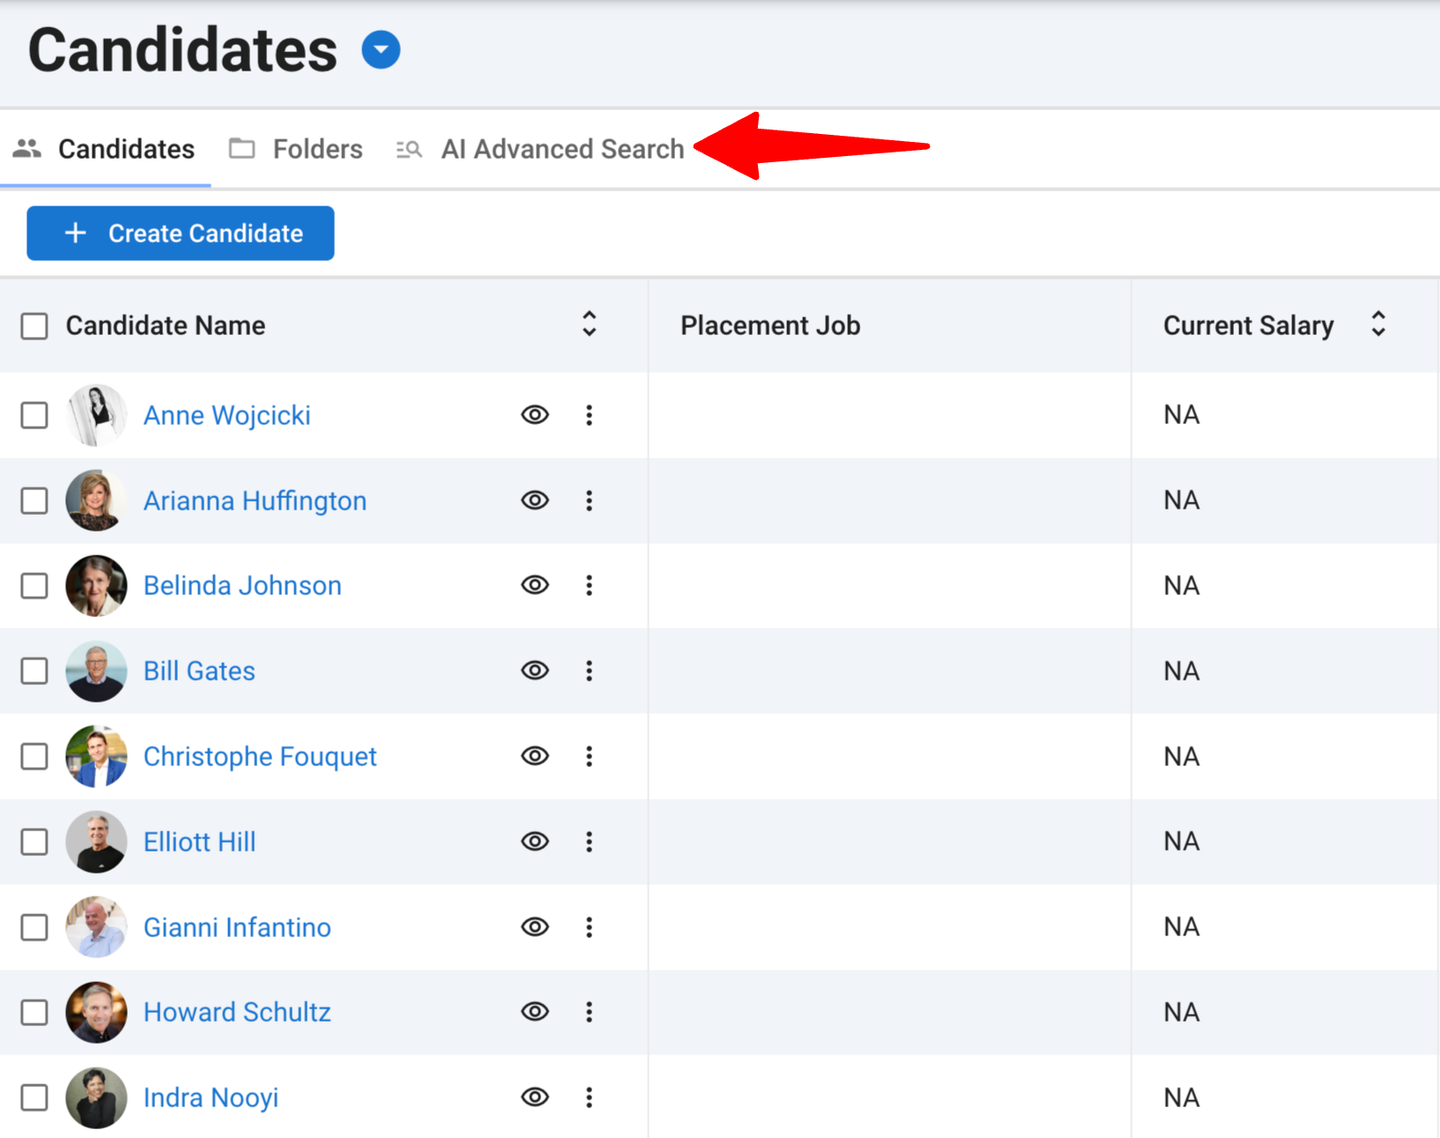Click the eye preview icon for Indra Nooyi
Screen dimensions: 1440x1138
(535, 1097)
